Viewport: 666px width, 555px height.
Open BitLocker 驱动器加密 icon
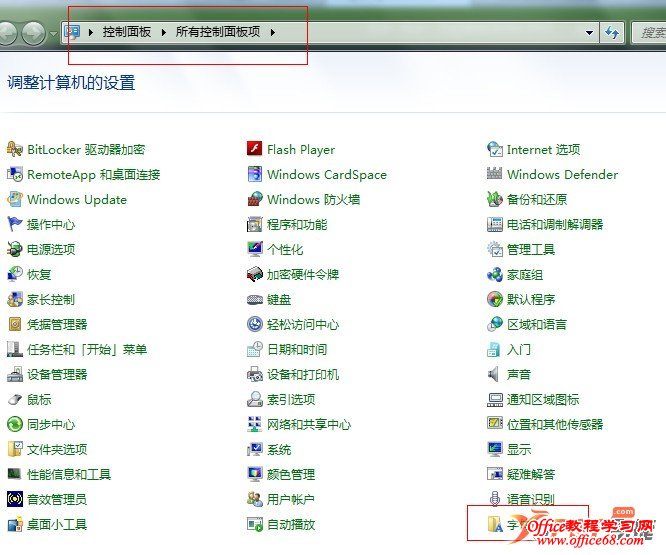point(15,149)
